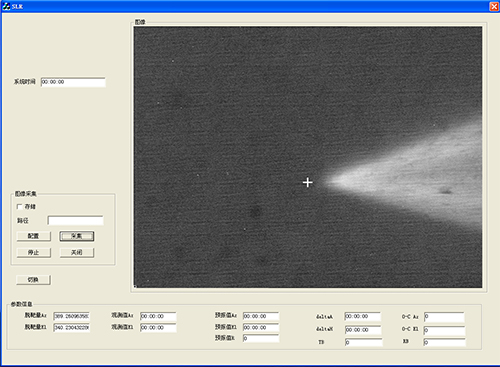
Task: Click the RB field
Action: pos(444,342)
